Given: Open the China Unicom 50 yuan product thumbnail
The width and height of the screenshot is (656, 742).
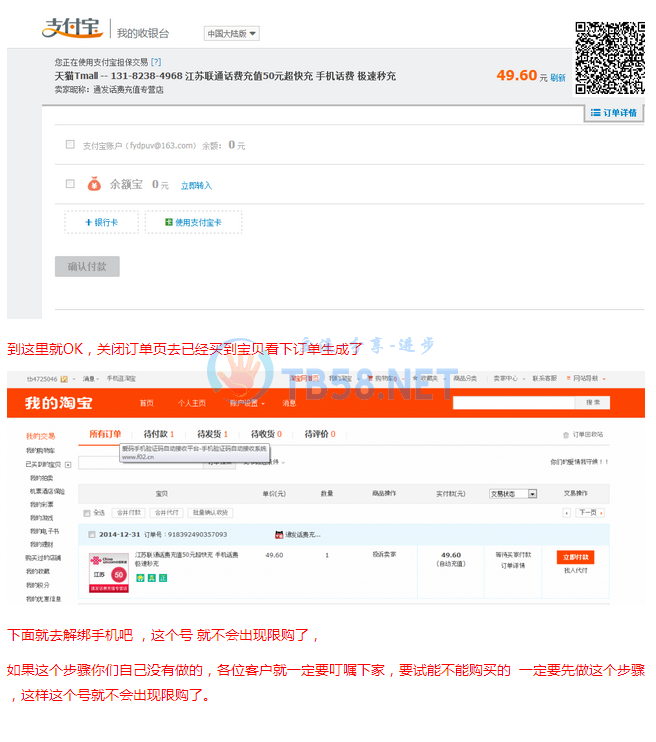Looking at the screenshot, I should (x=109, y=573).
